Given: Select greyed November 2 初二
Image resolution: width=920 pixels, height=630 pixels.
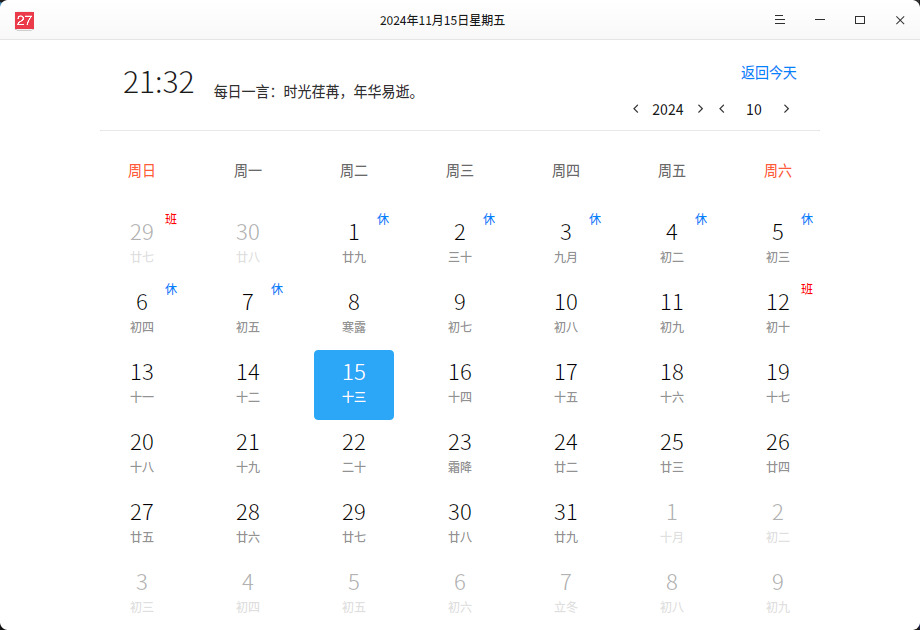Looking at the screenshot, I should click(x=778, y=524).
